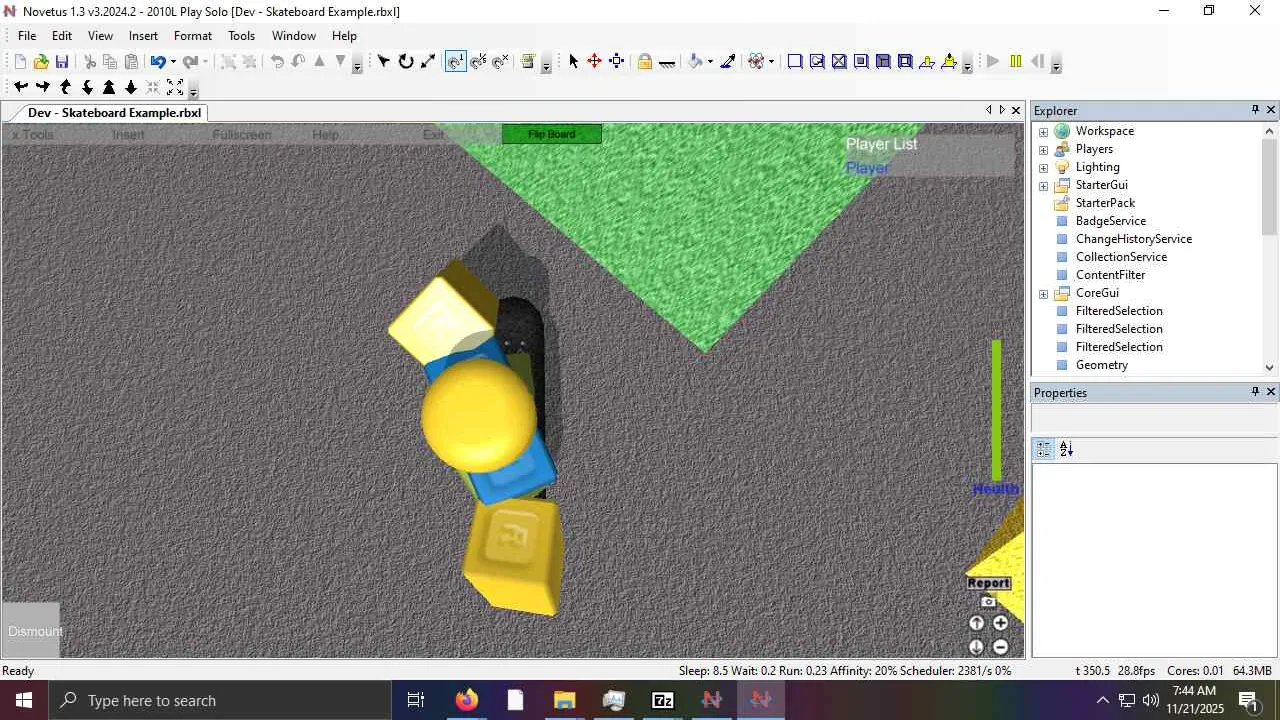Click the in-game zoom in plus button

1000,623
